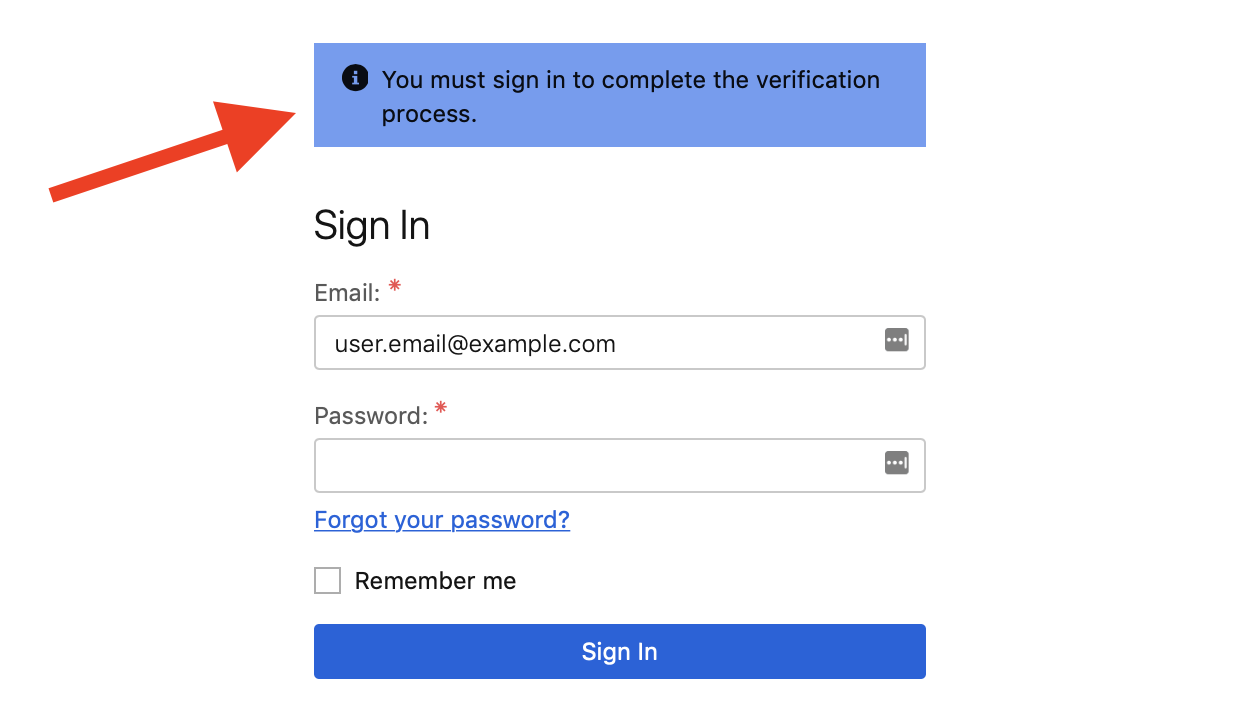Click the red asterisk beside Email label
The image size is (1242, 714).
click(395, 287)
